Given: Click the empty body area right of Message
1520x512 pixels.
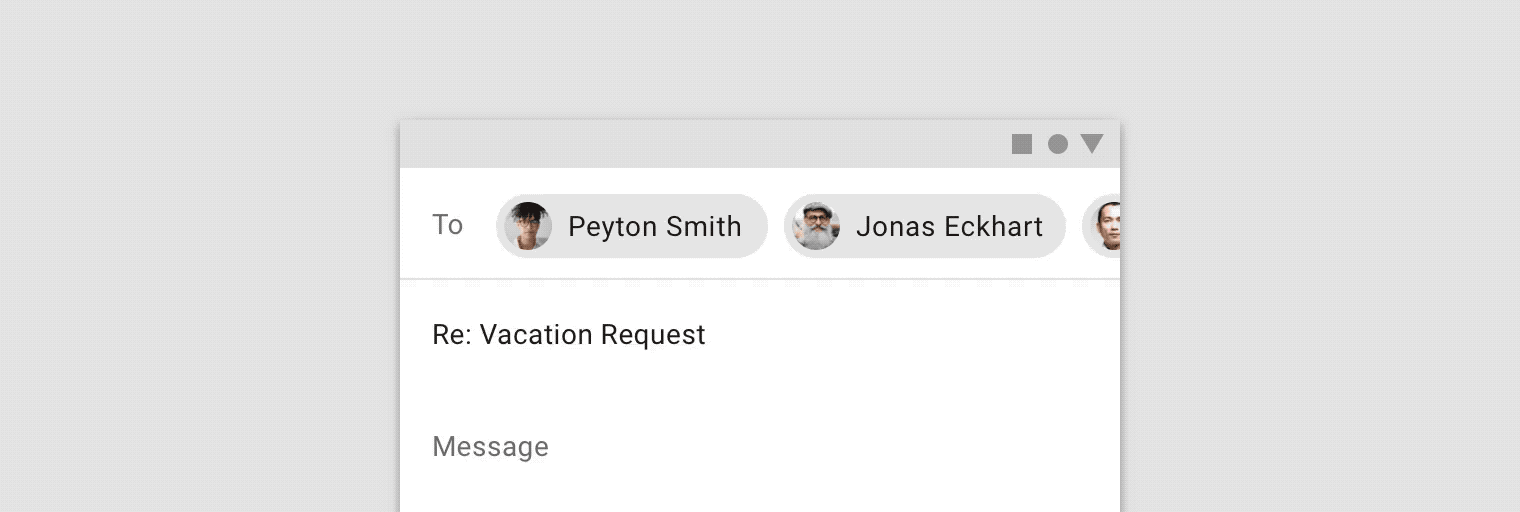Looking at the screenshot, I should [830, 446].
